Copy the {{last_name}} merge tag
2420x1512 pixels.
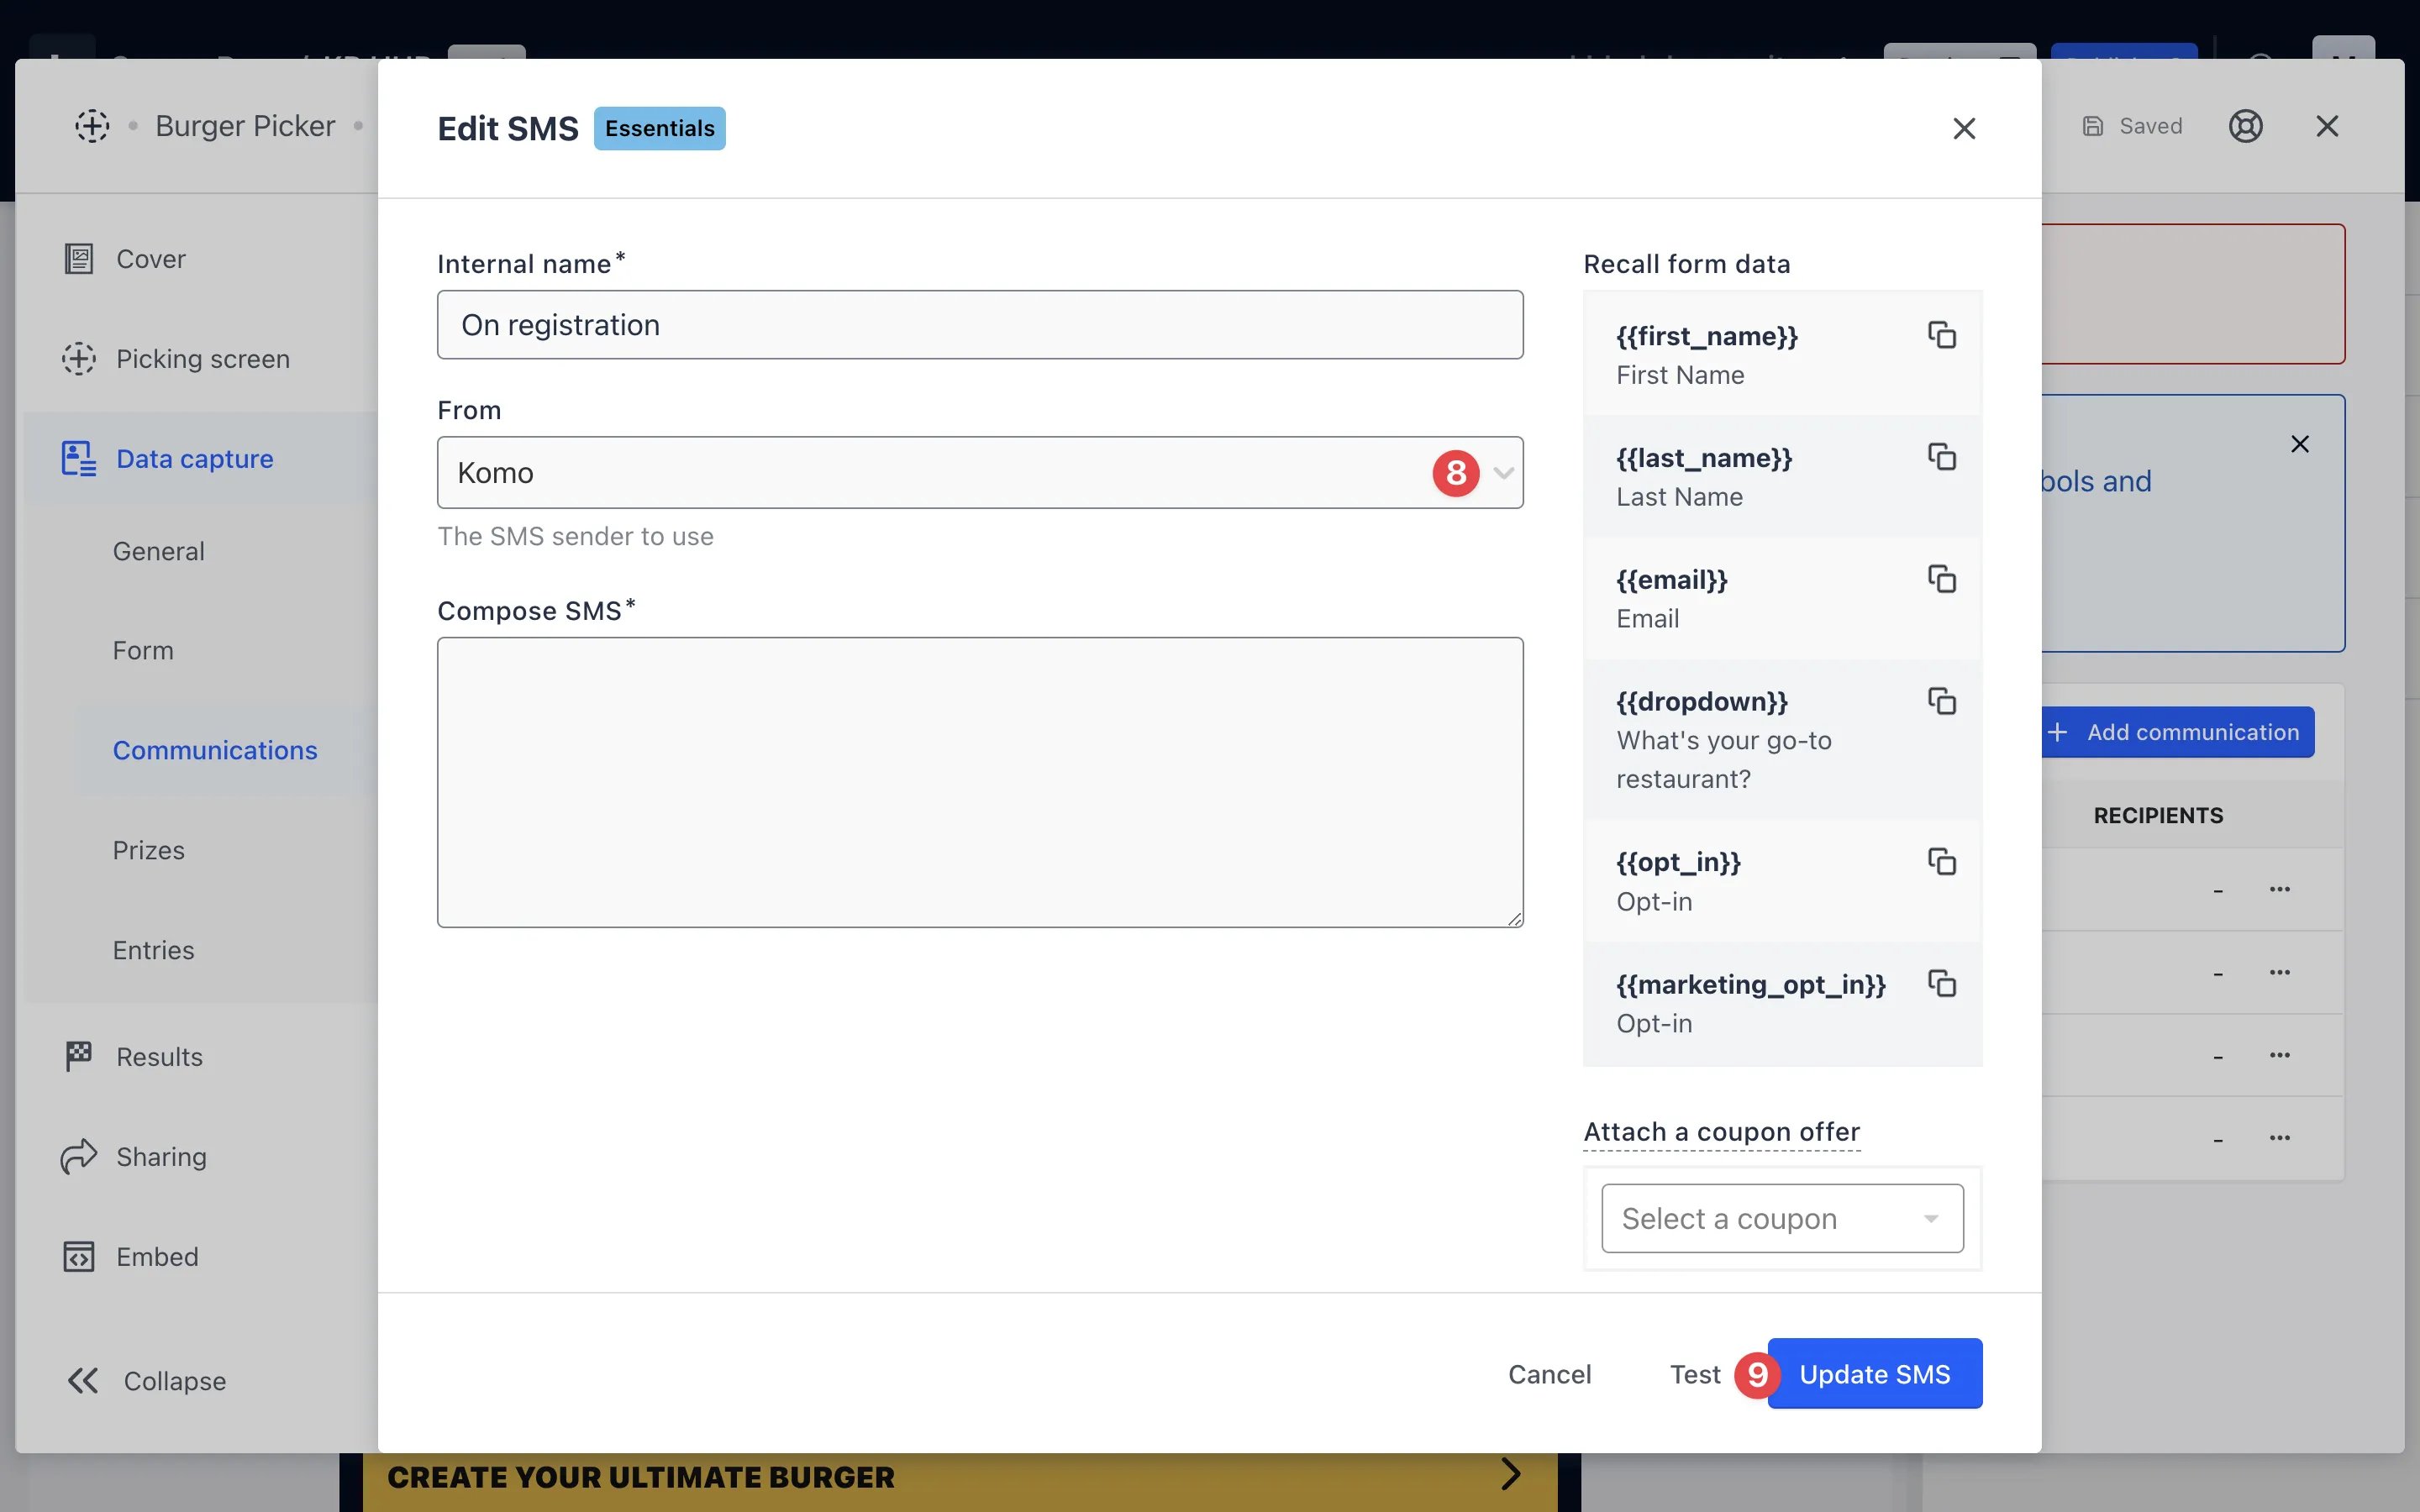[1941, 457]
